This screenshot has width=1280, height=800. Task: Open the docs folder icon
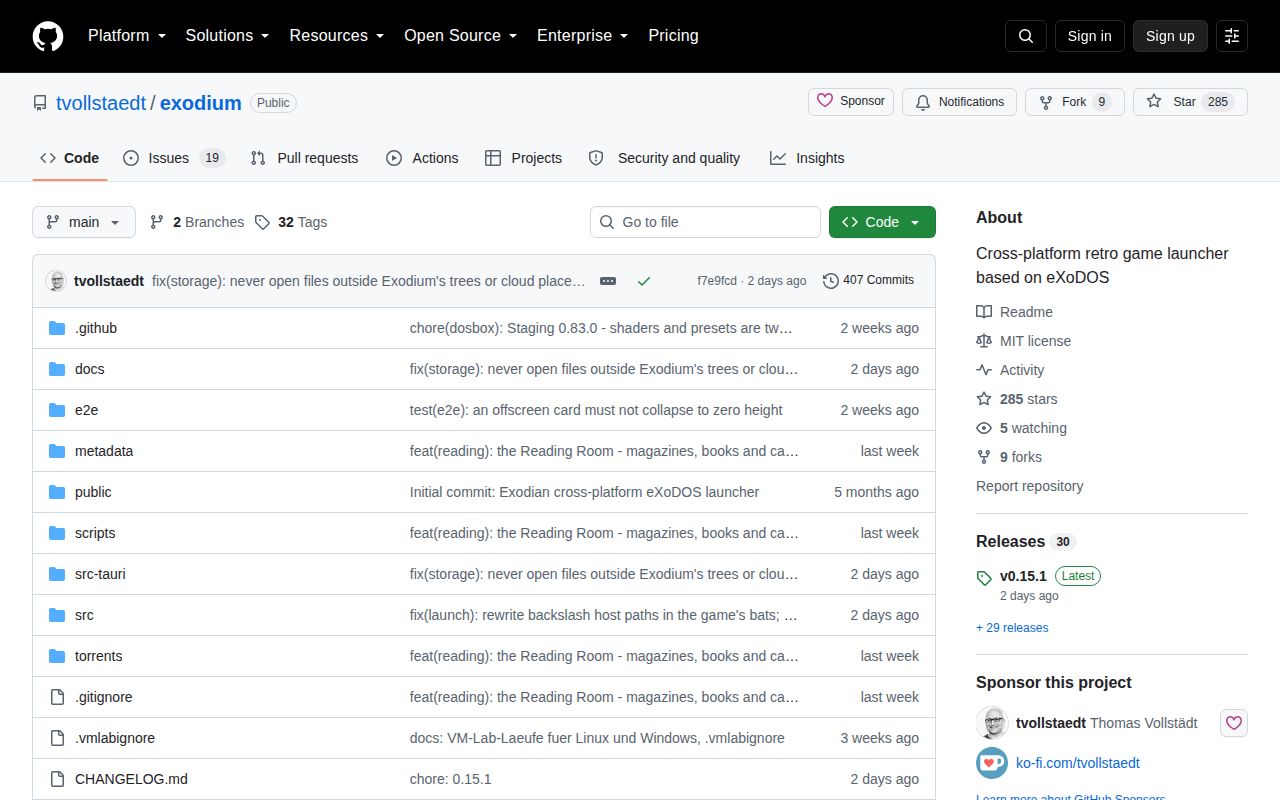(x=57, y=369)
